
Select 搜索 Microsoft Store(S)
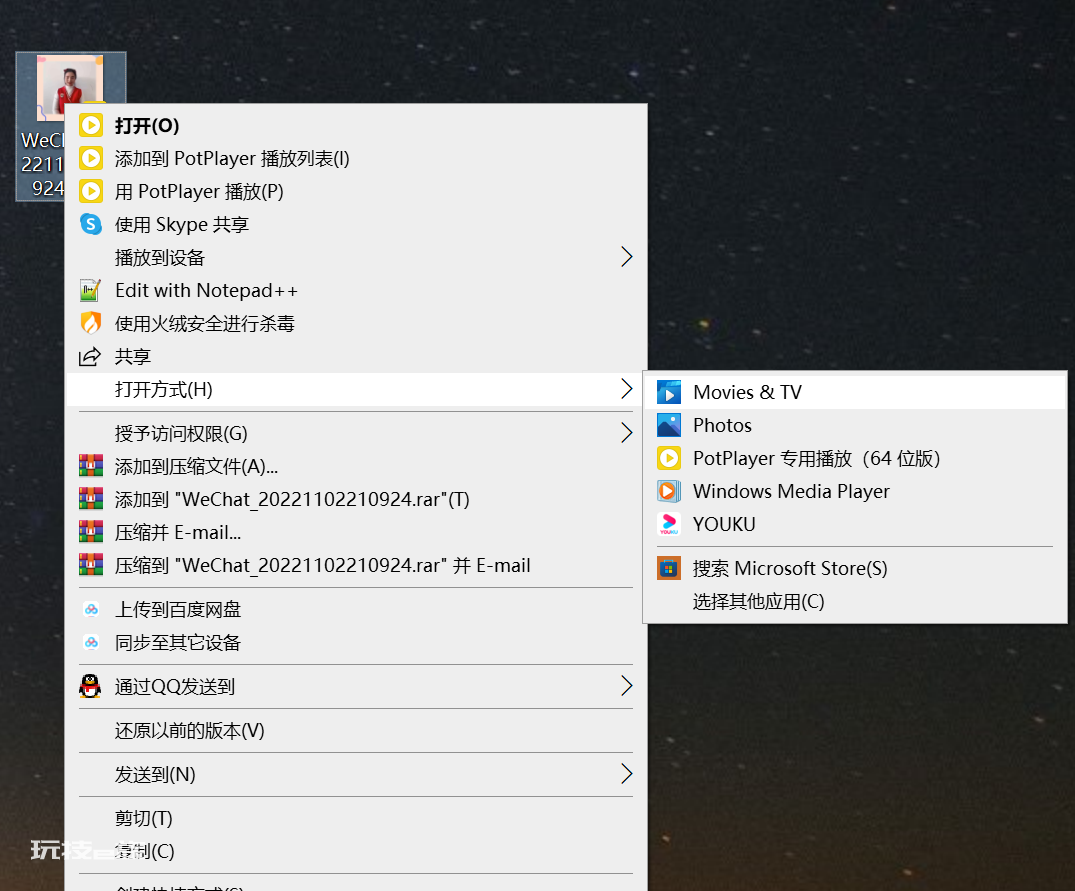[855, 568]
